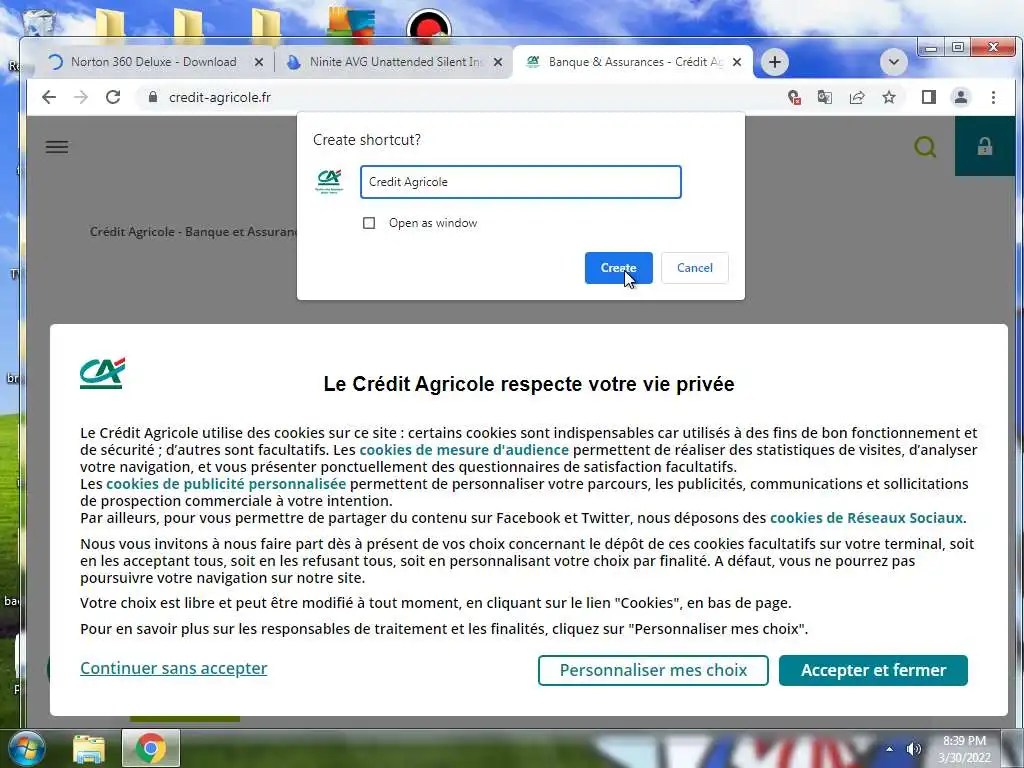
Task: Open the side panel icon
Action: point(929,97)
